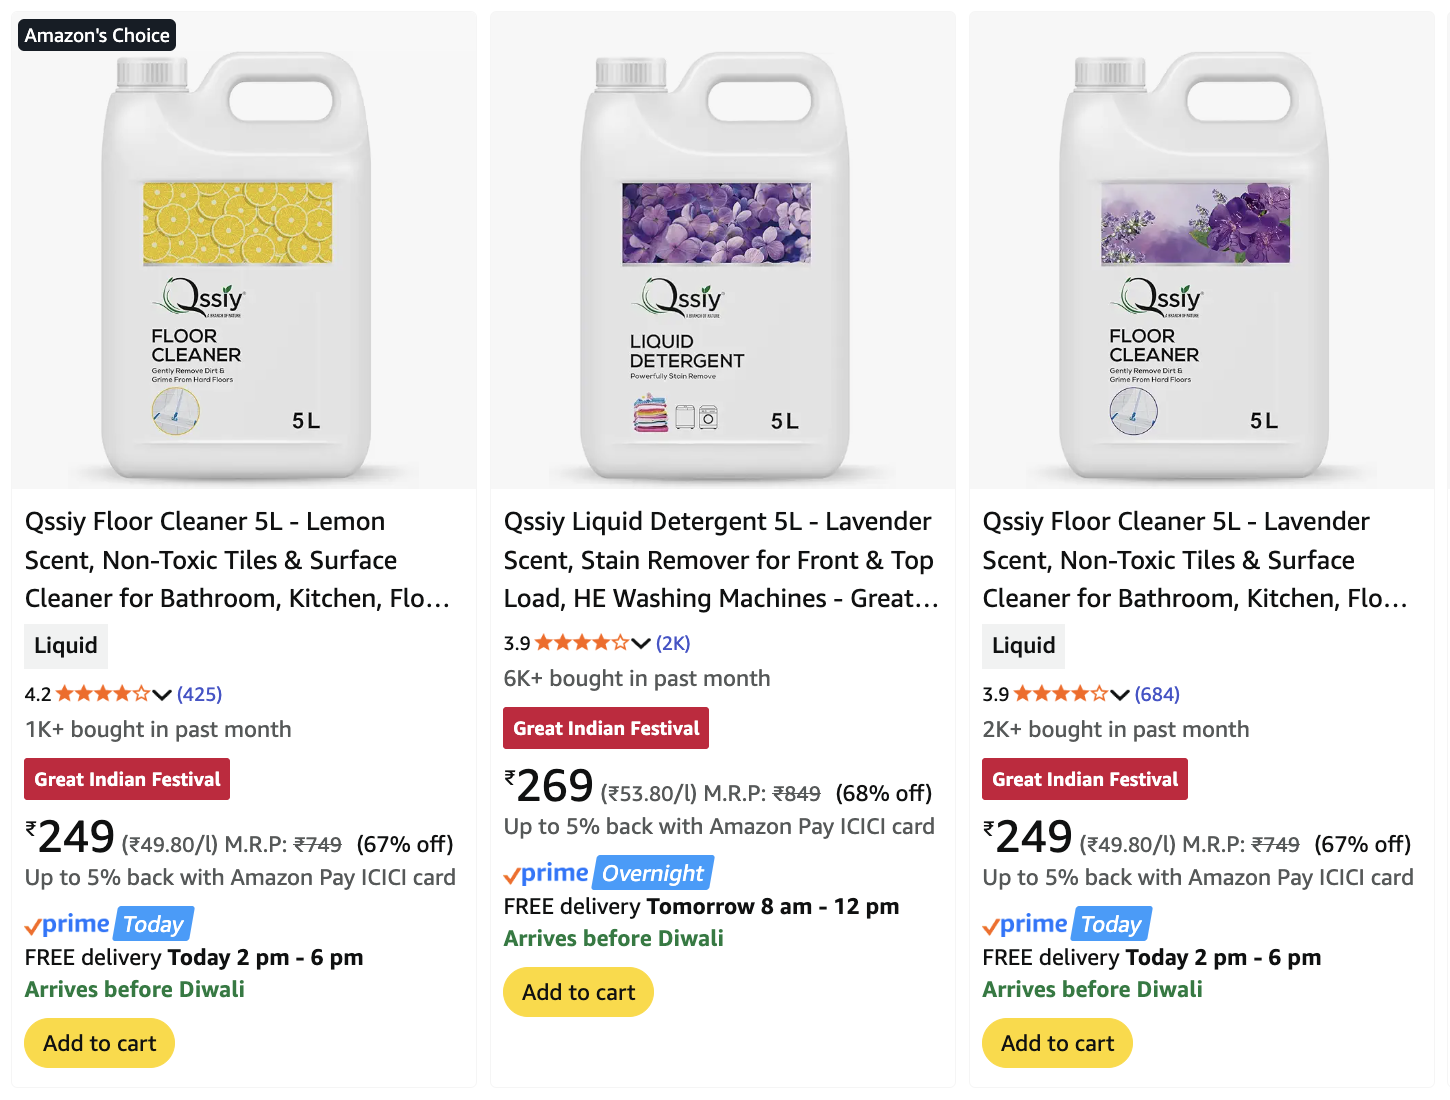Expand rating chevron for Lavender Floor Cleaner

pos(1120,694)
